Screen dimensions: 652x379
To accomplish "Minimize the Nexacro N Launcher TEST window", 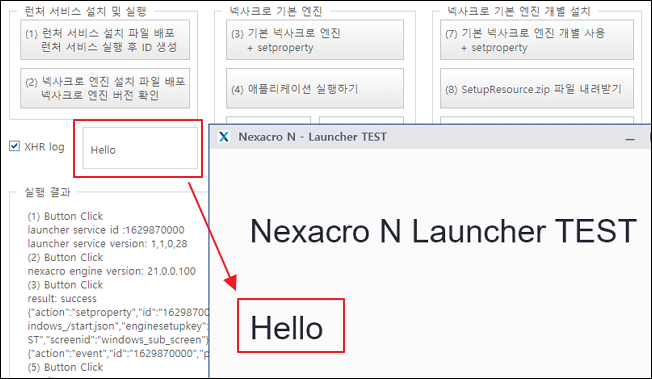I will click(x=630, y=139).
